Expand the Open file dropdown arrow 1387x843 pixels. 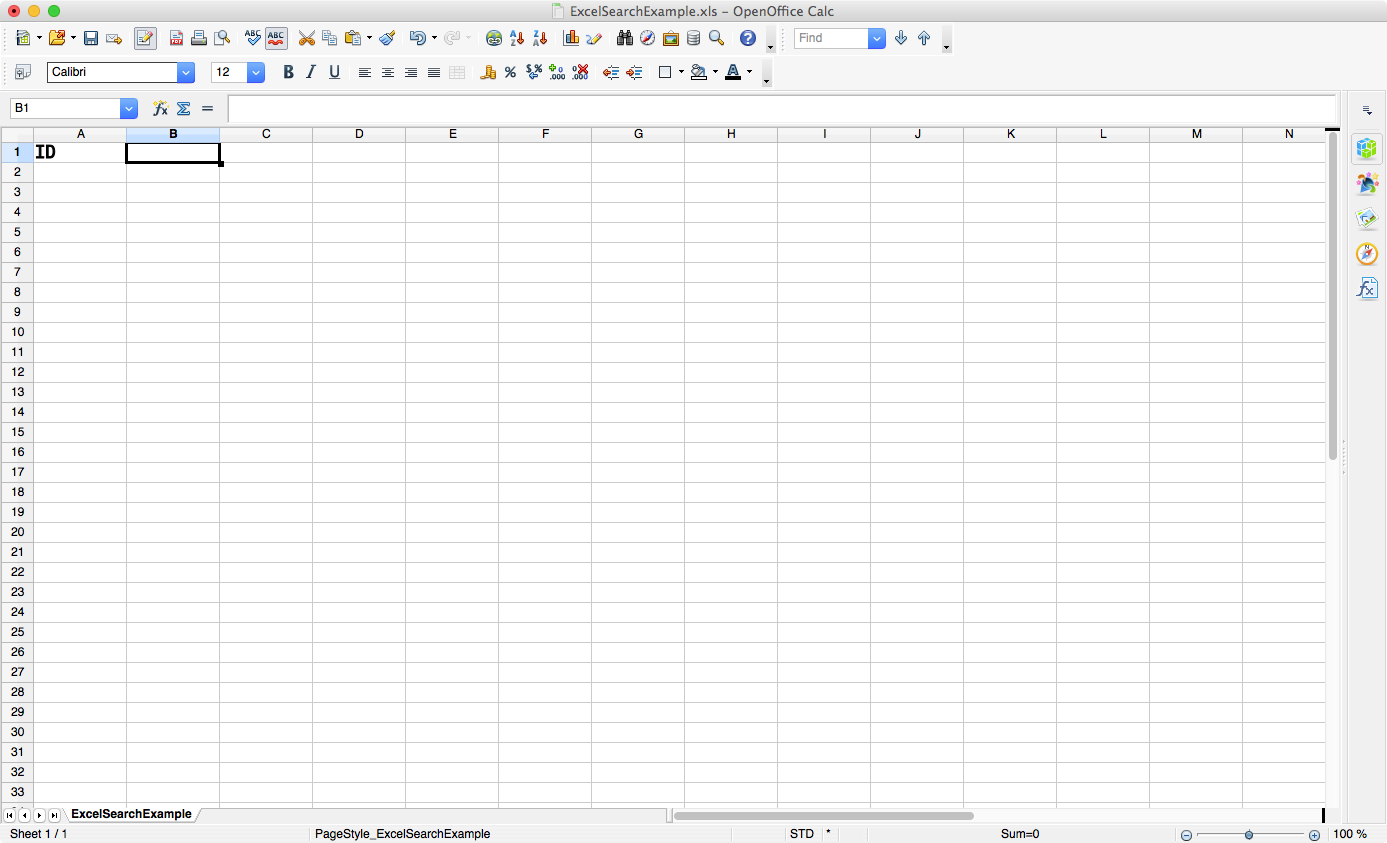[73, 38]
